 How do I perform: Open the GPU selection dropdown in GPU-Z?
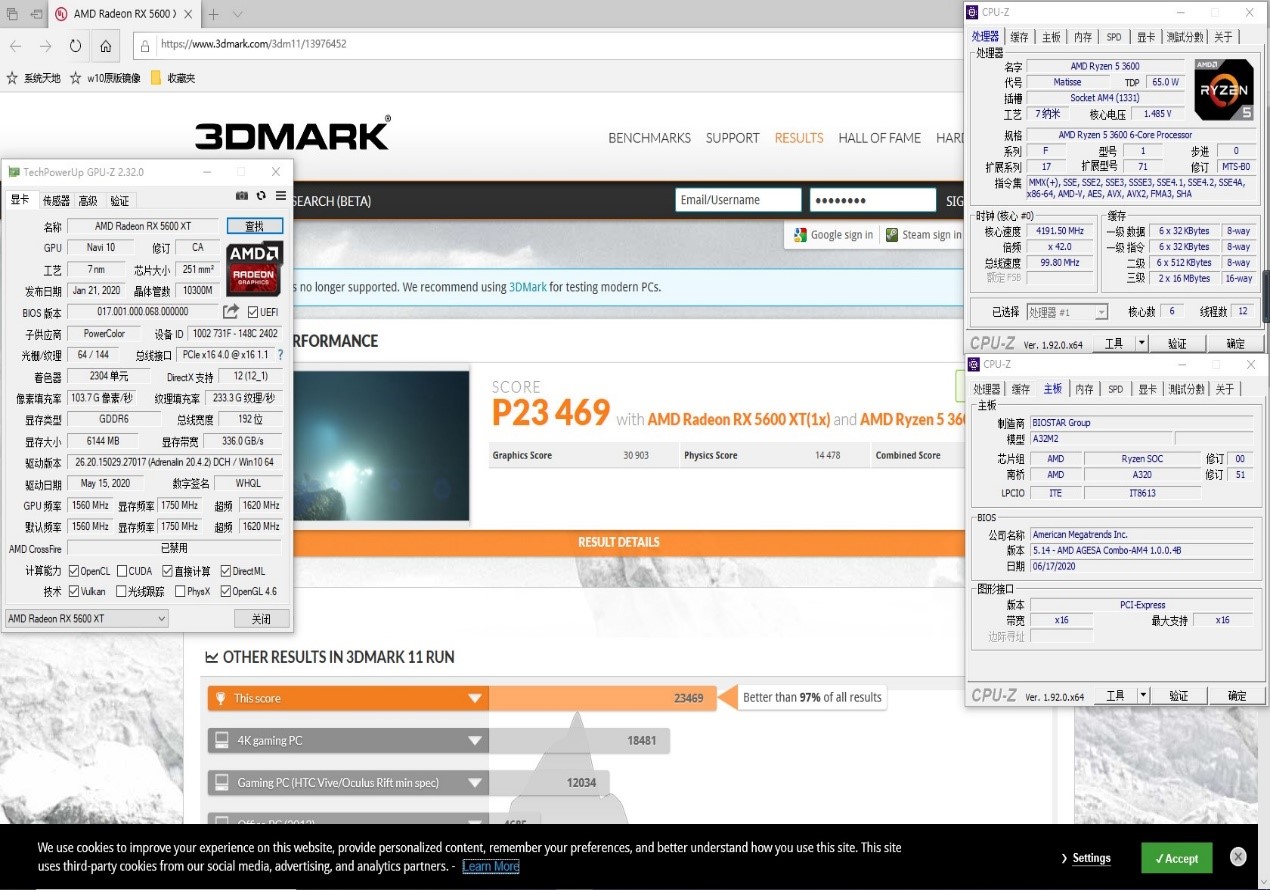coord(87,619)
